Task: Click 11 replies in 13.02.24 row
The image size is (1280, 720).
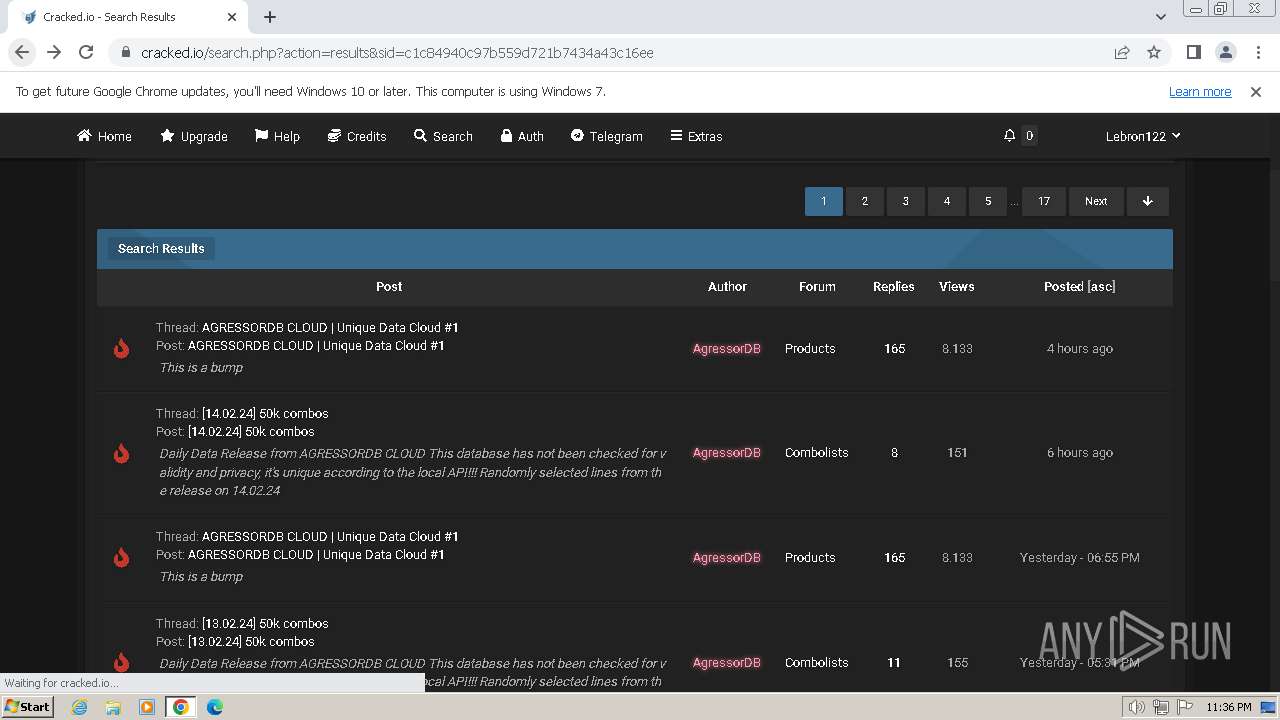Action: point(894,662)
